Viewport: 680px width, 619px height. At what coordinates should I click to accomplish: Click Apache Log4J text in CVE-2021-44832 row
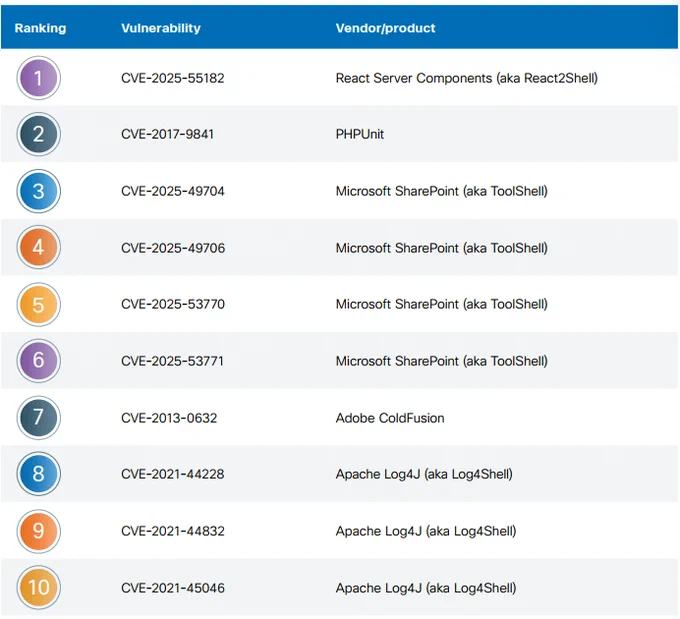426,531
